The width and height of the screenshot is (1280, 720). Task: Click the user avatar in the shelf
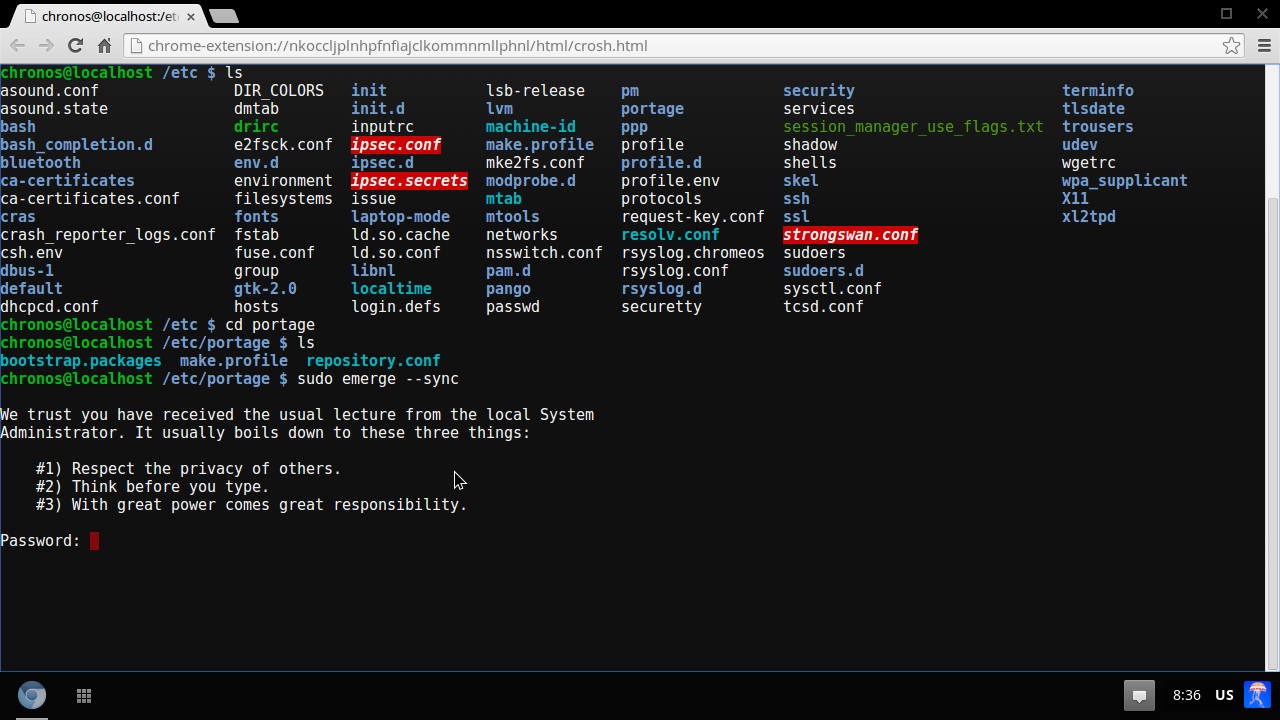[1257, 695]
